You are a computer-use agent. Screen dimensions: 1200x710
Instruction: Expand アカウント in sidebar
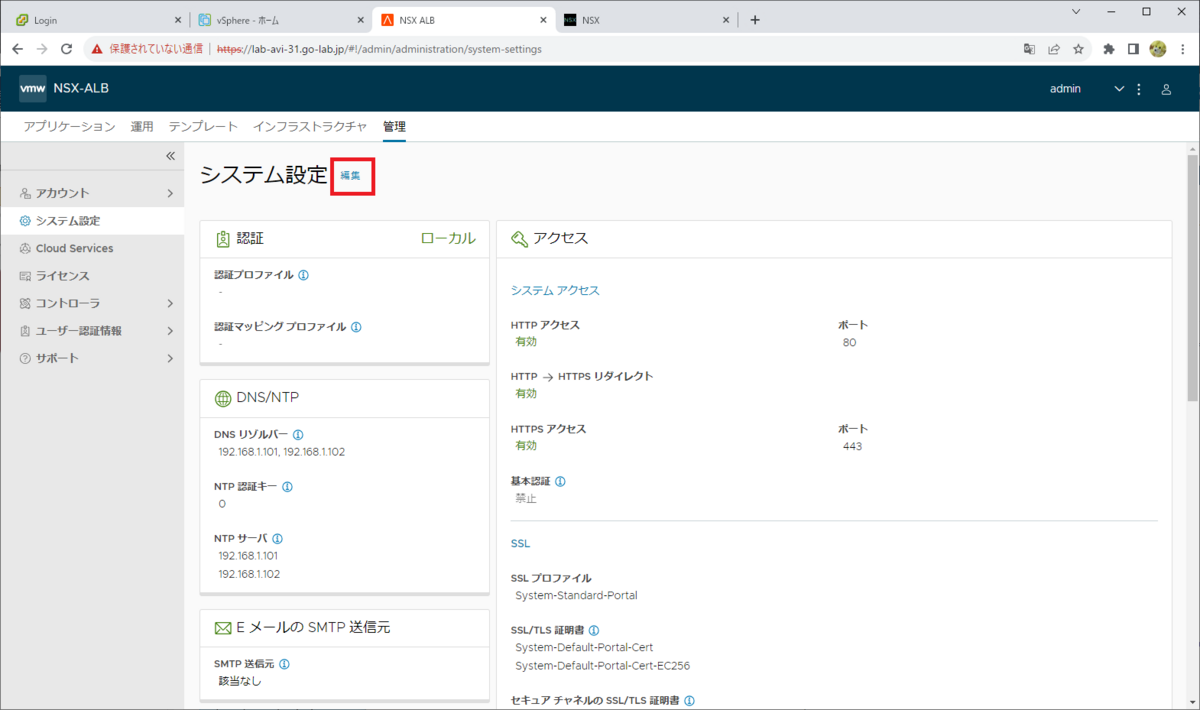click(170, 193)
